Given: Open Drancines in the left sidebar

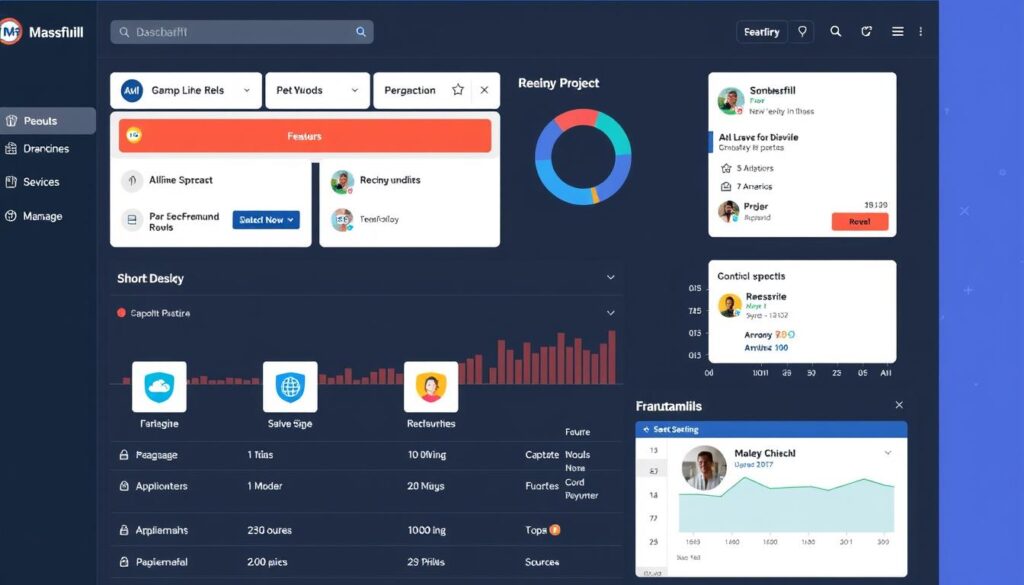Looking at the screenshot, I should pos(47,149).
